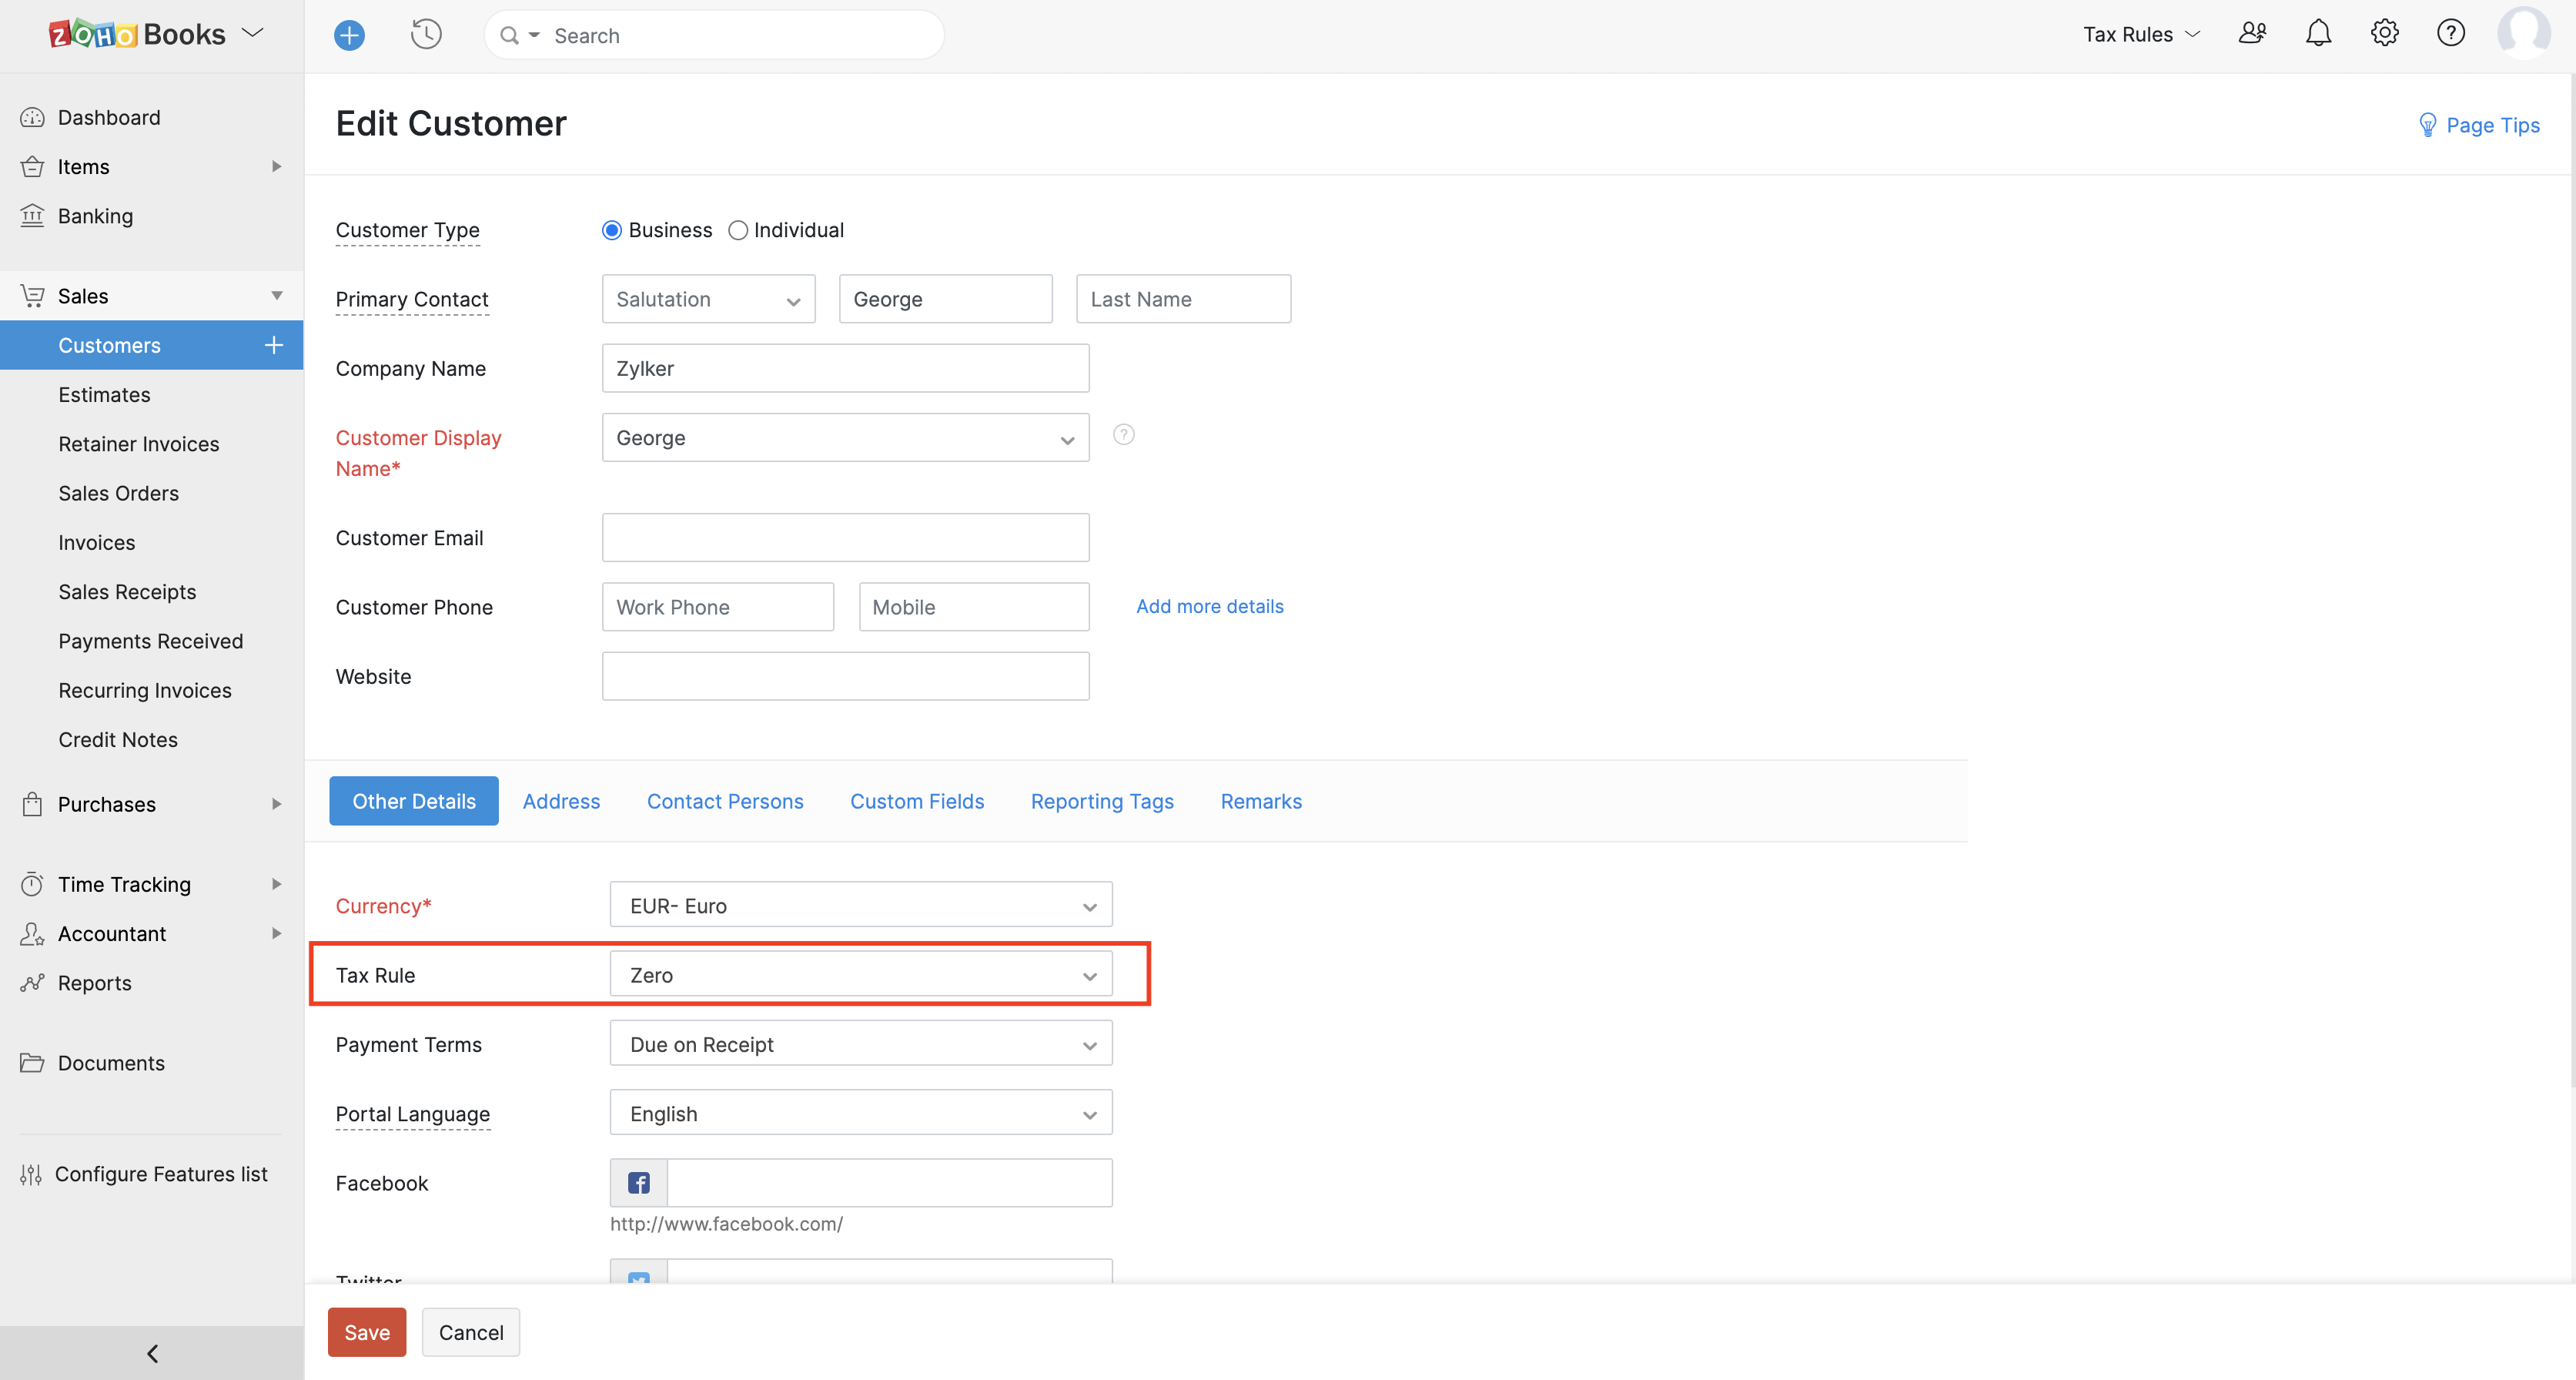Viewport: 2576px width, 1380px height.
Task: Select the Business customer type
Action: pyautogui.click(x=611, y=230)
